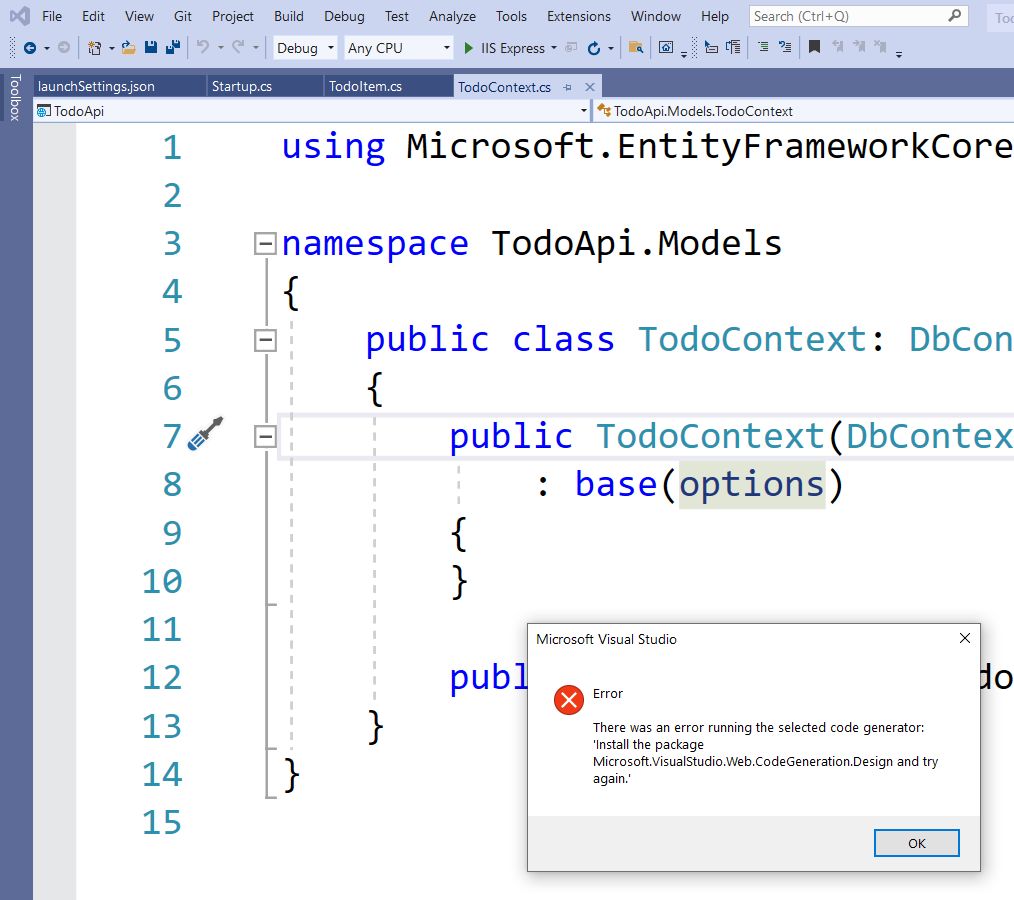The width and height of the screenshot is (1014, 900).
Task: Collapse the namespace TodoApi.Models block
Action: [265, 244]
